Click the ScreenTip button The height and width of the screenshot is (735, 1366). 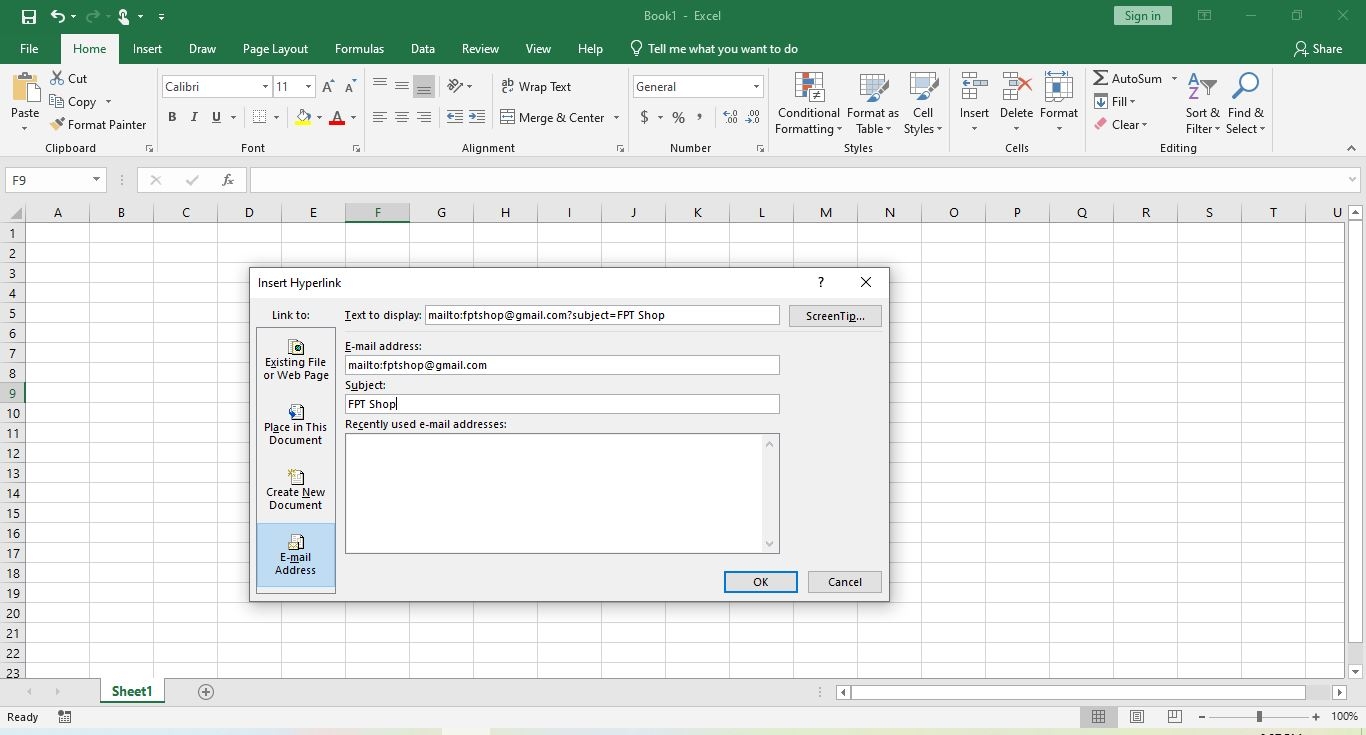(x=835, y=316)
